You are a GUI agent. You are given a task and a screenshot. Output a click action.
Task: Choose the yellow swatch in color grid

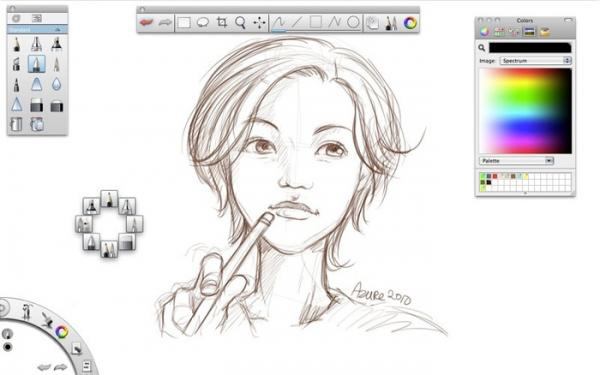coord(526,176)
